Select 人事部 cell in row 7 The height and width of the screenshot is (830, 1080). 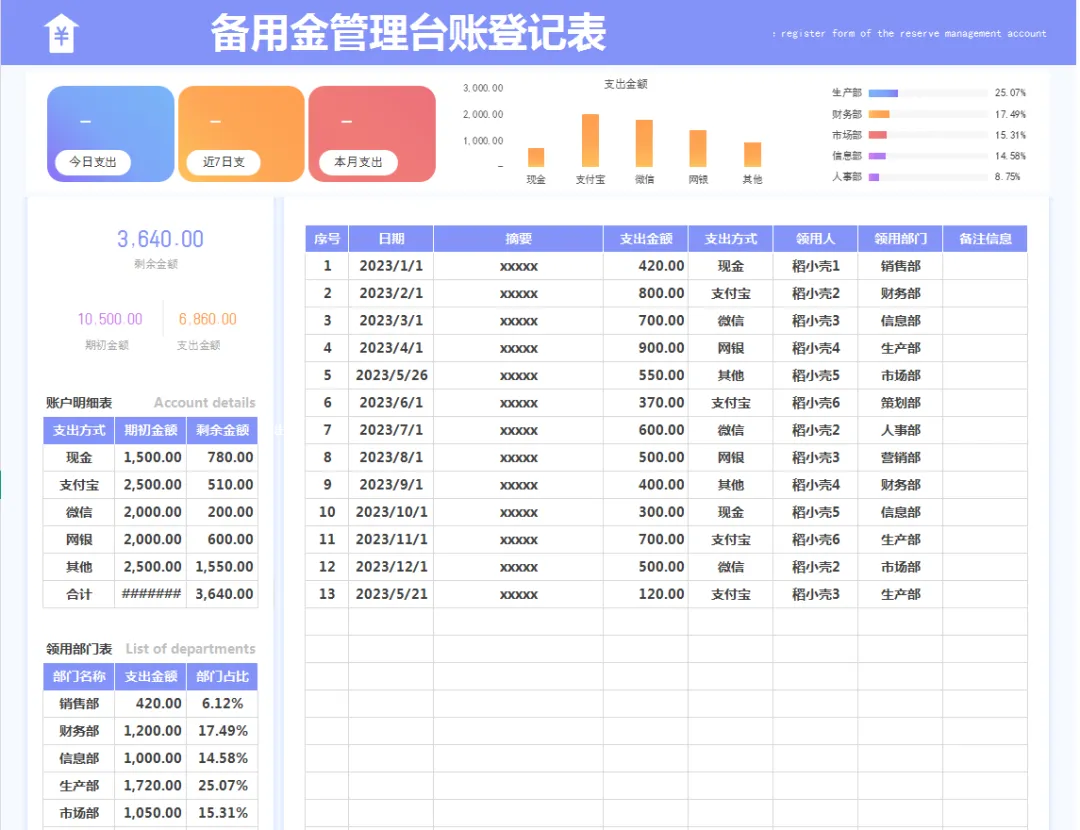pos(900,430)
